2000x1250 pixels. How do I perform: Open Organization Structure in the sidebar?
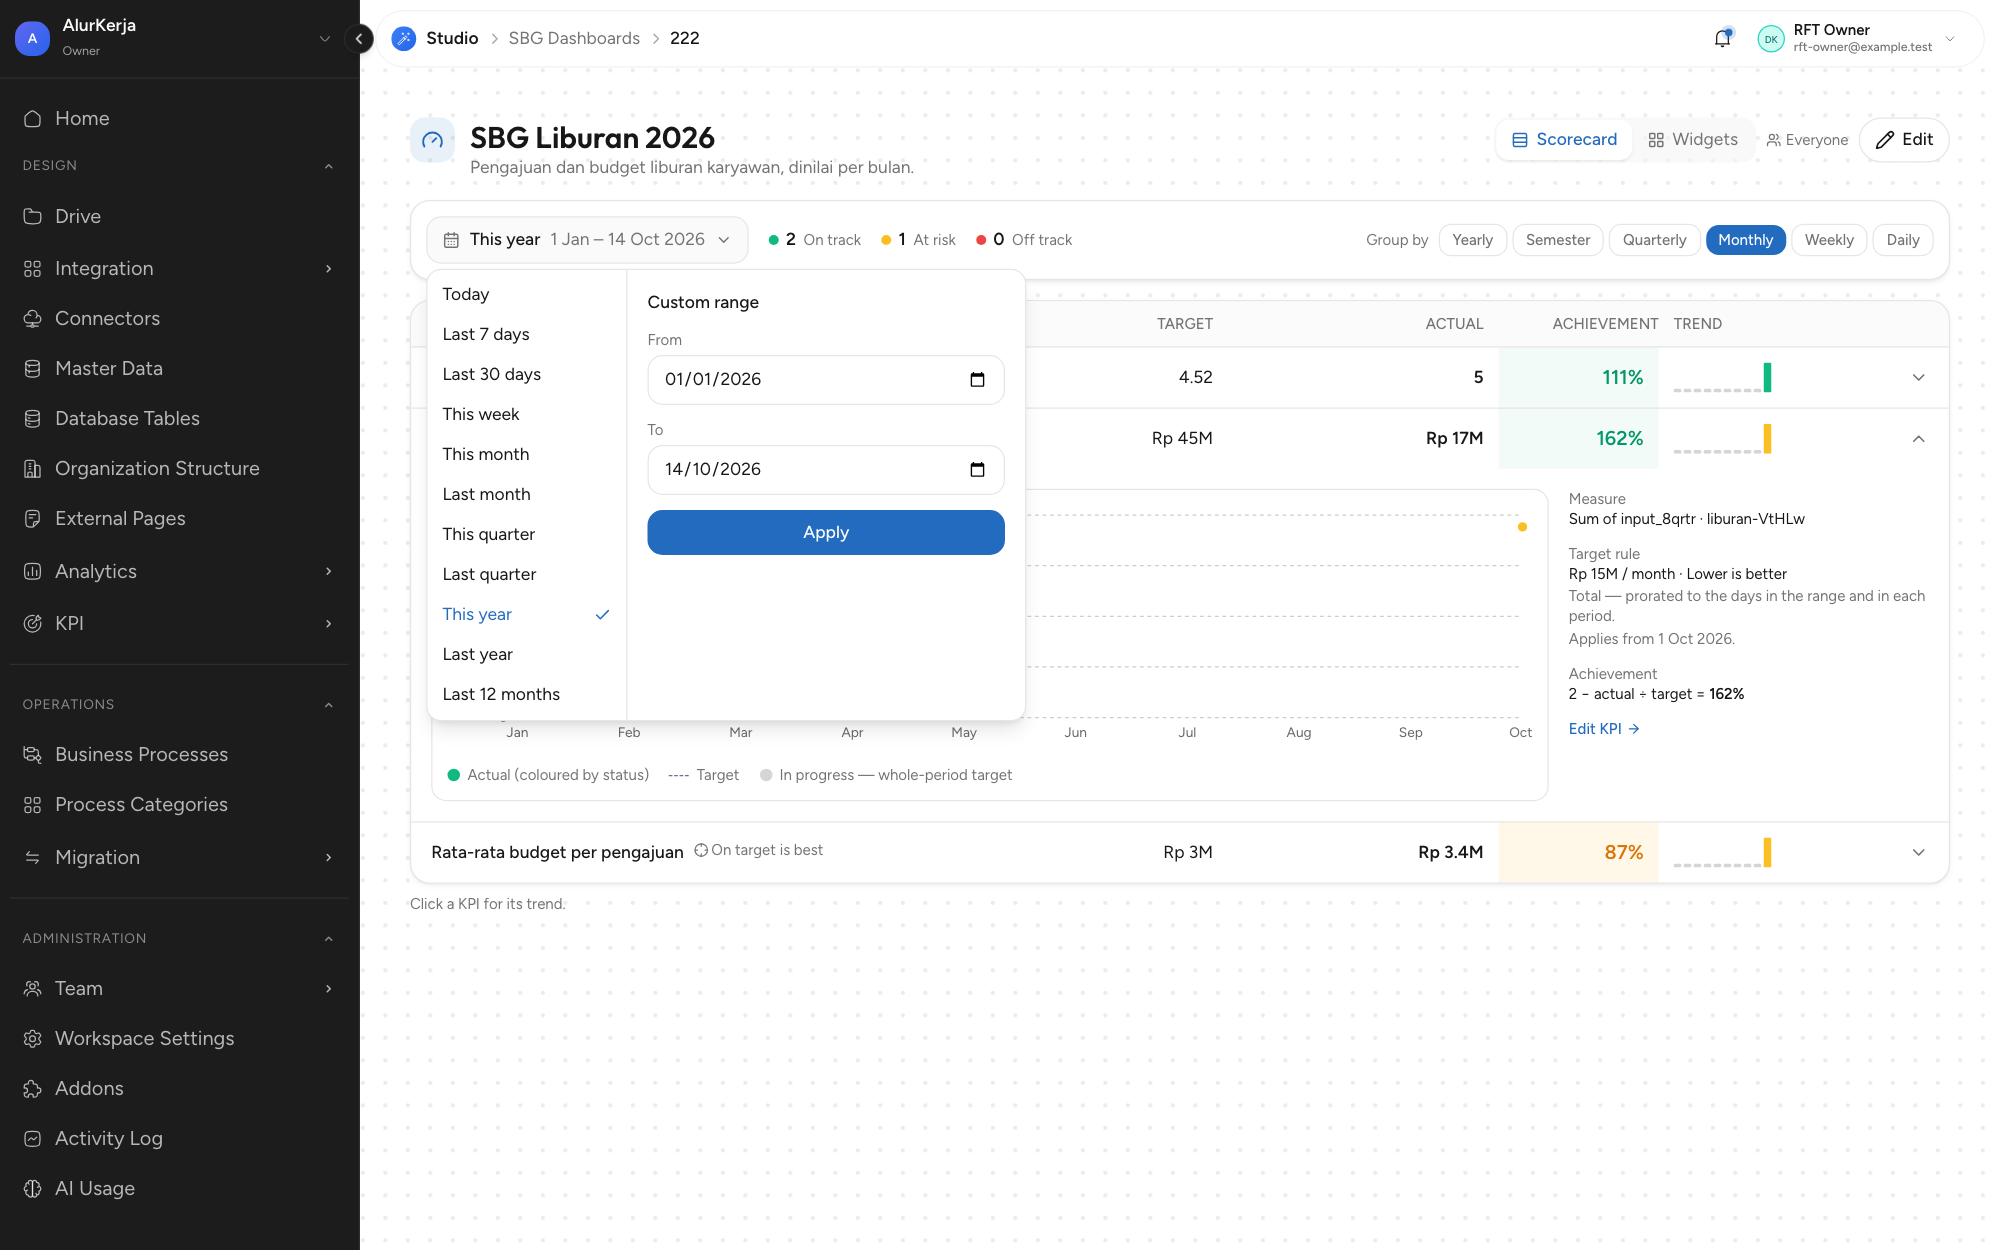click(180, 468)
